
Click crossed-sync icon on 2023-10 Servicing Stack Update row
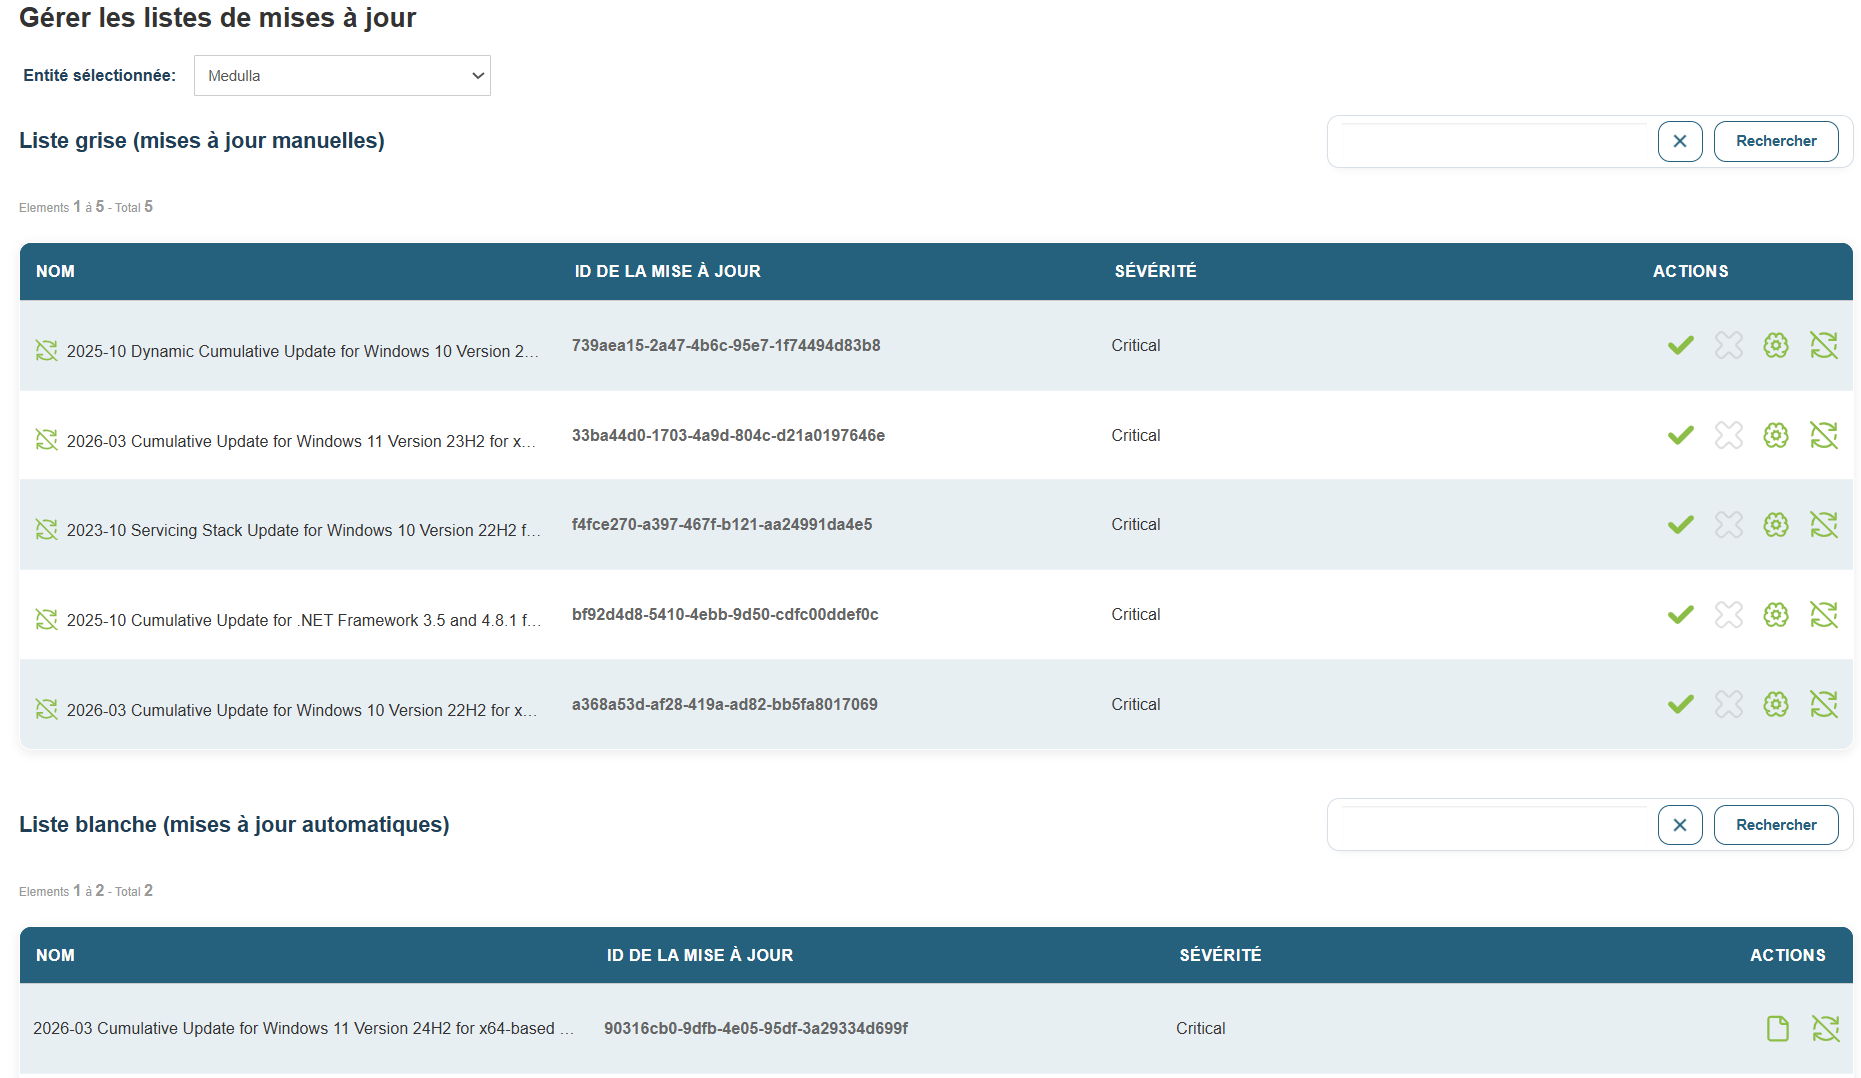click(x=1823, y=525)
